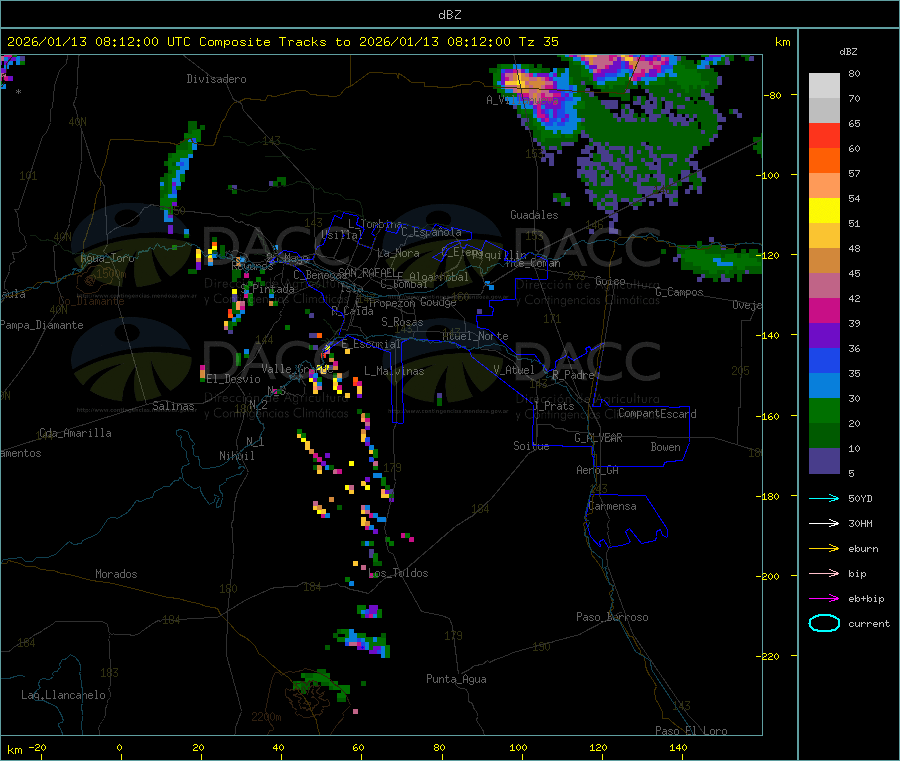Click the 'Agua_Toro' map label
Screen dimensions: 900x761
point(107,258)
